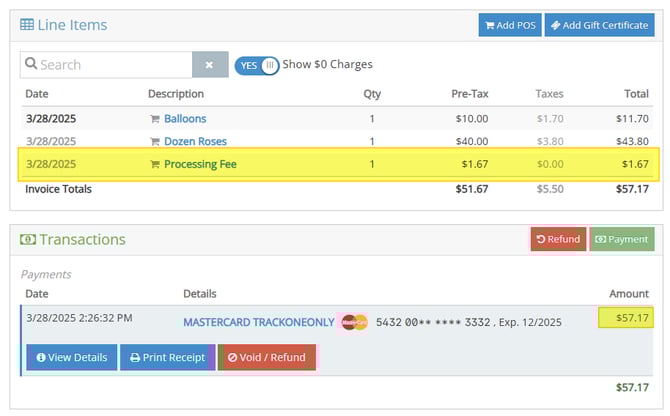The image size is (670, 416).
Task: Click the Print Receipt button
Action: (168, 357)
